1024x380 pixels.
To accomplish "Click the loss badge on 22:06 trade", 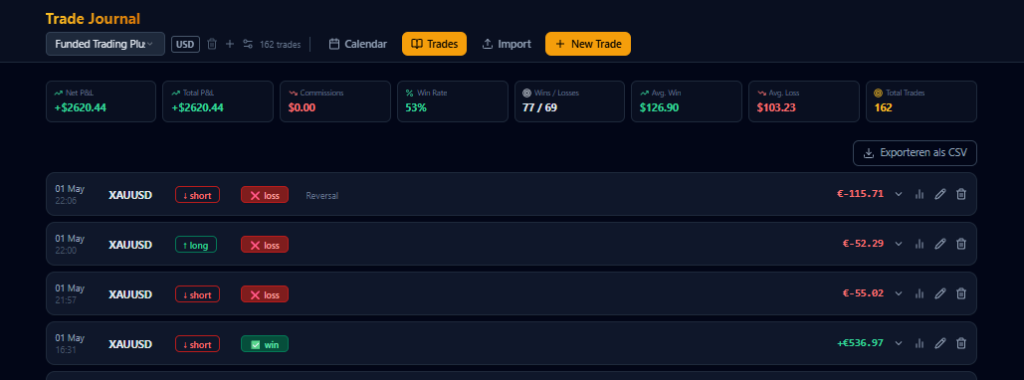I will point(264,195).
